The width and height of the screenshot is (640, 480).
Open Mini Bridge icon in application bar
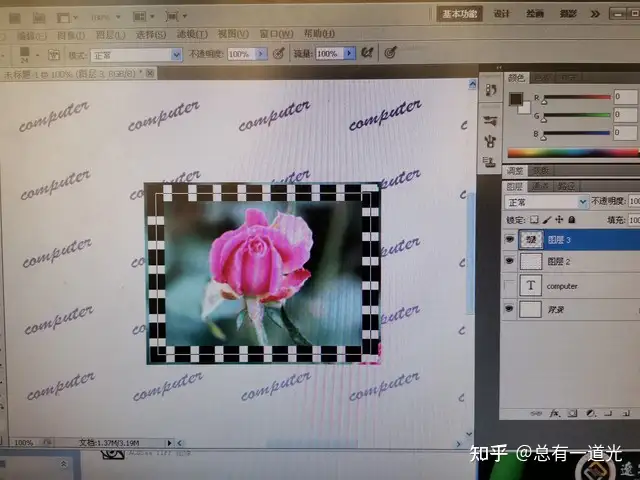(x=39, y=18)
